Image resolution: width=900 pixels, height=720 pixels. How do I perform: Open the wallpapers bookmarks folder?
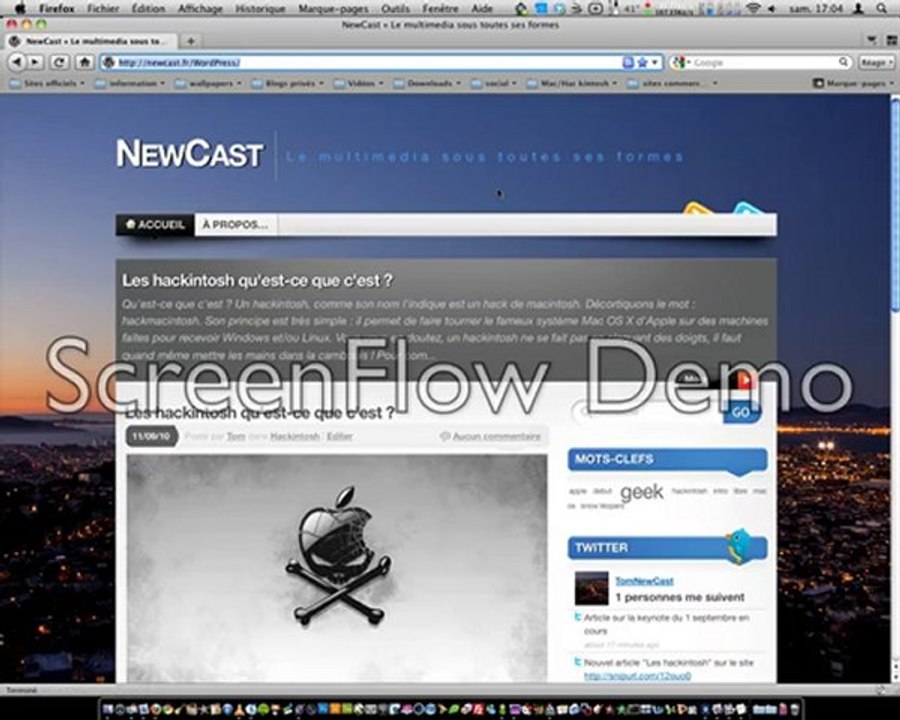point(208,83)
